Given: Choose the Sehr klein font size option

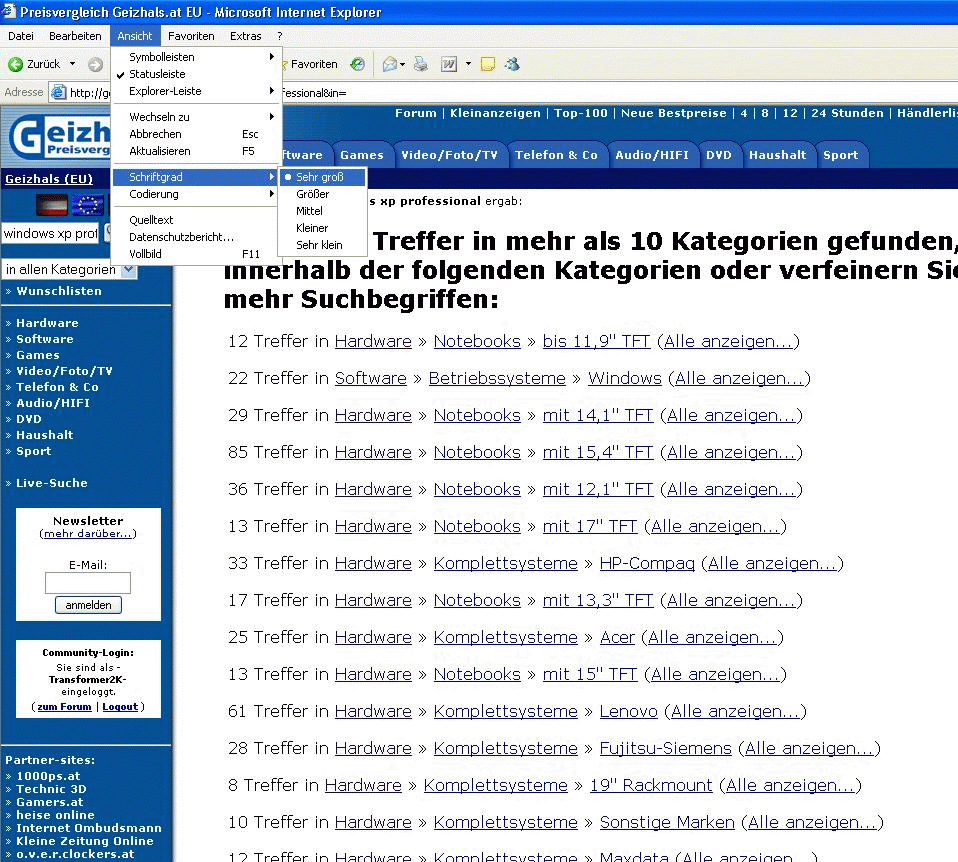Looking at the screenshot, I should tap(323, 246).
